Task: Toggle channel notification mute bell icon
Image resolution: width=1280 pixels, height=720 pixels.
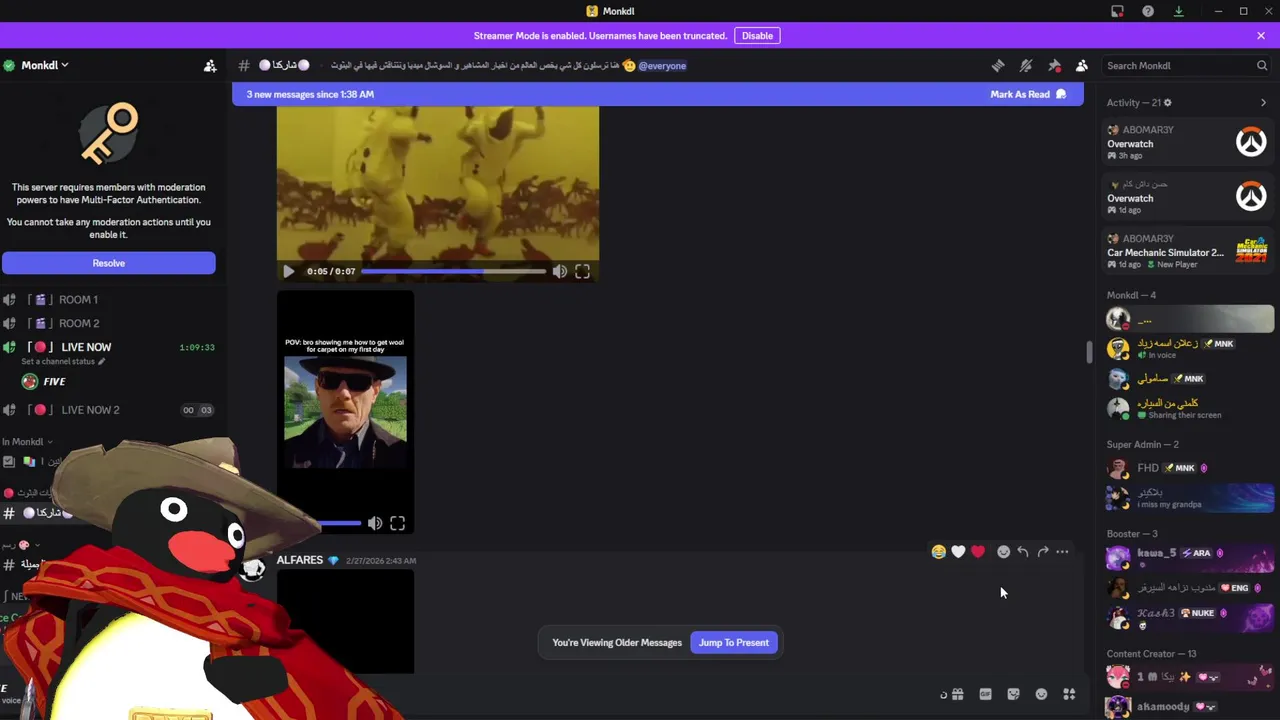Action: [x=1026, y=66]
